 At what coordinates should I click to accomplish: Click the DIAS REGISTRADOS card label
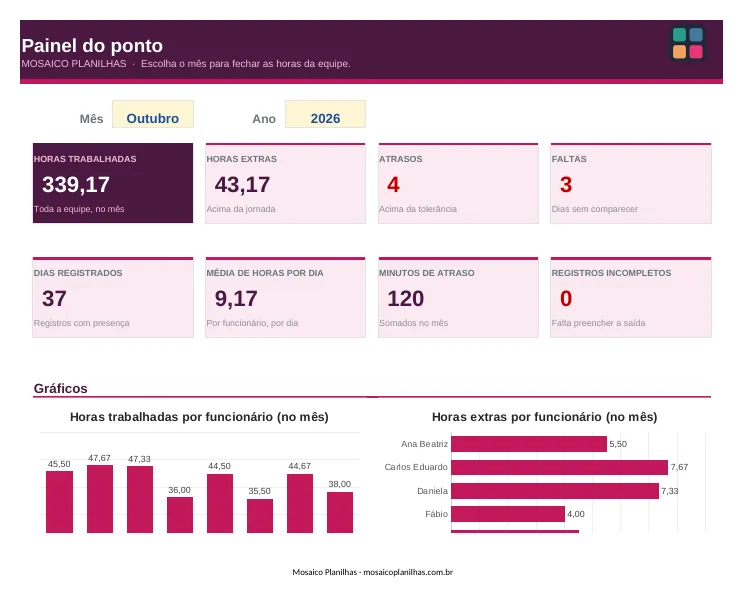78,273
